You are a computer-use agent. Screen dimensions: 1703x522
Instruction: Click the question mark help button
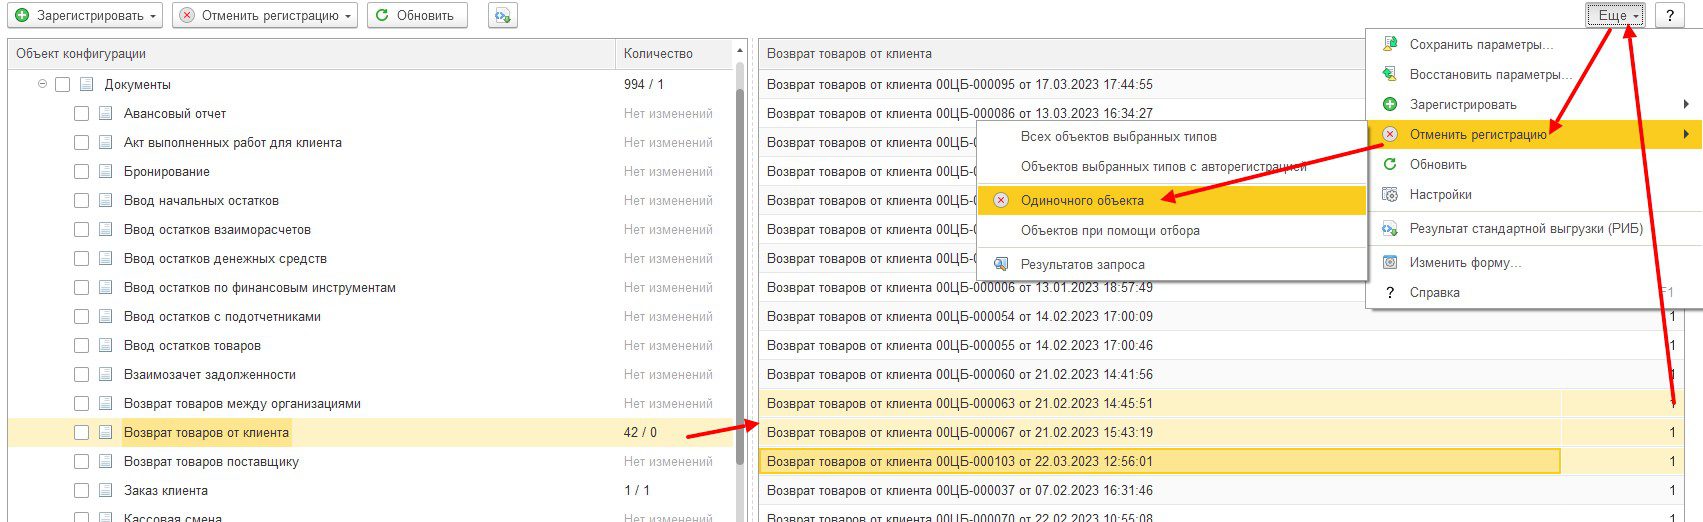point(1671,16)
